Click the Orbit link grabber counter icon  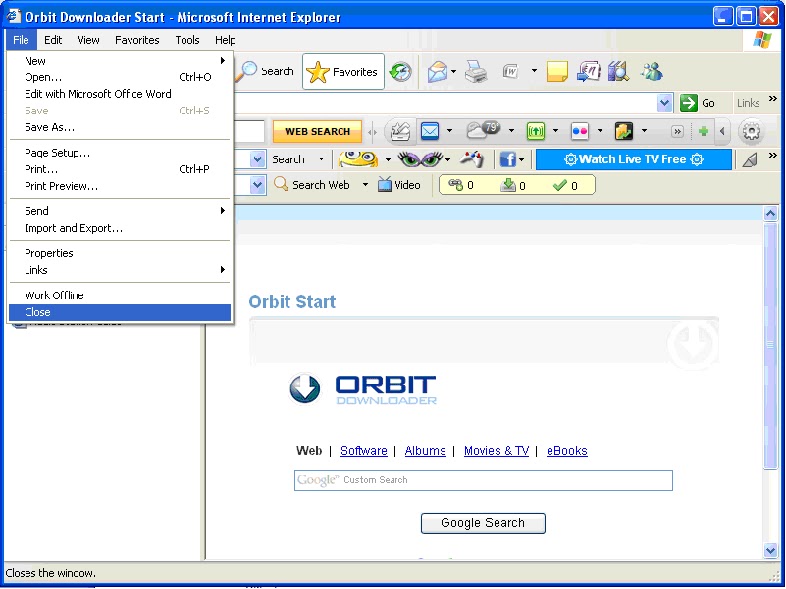click(460, 185)
